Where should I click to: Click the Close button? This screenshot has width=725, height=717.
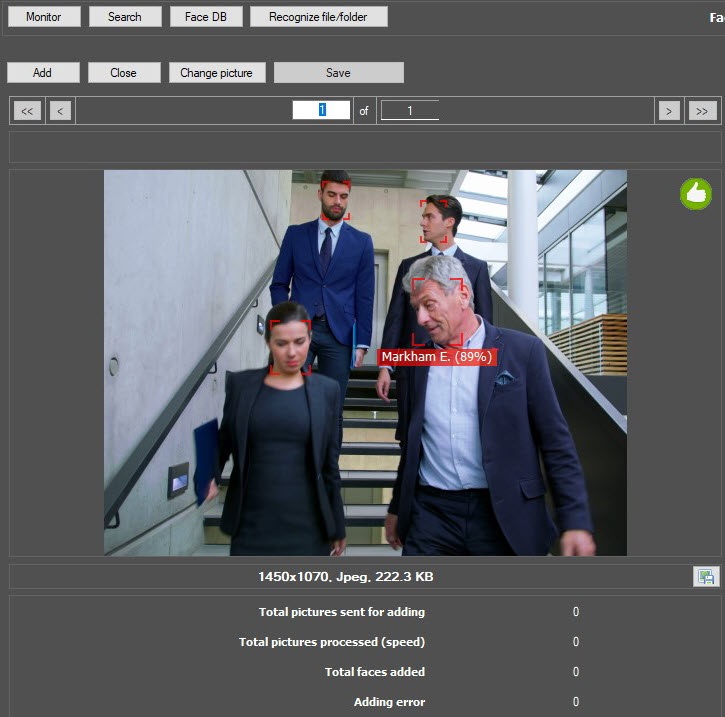pos(124,73)
